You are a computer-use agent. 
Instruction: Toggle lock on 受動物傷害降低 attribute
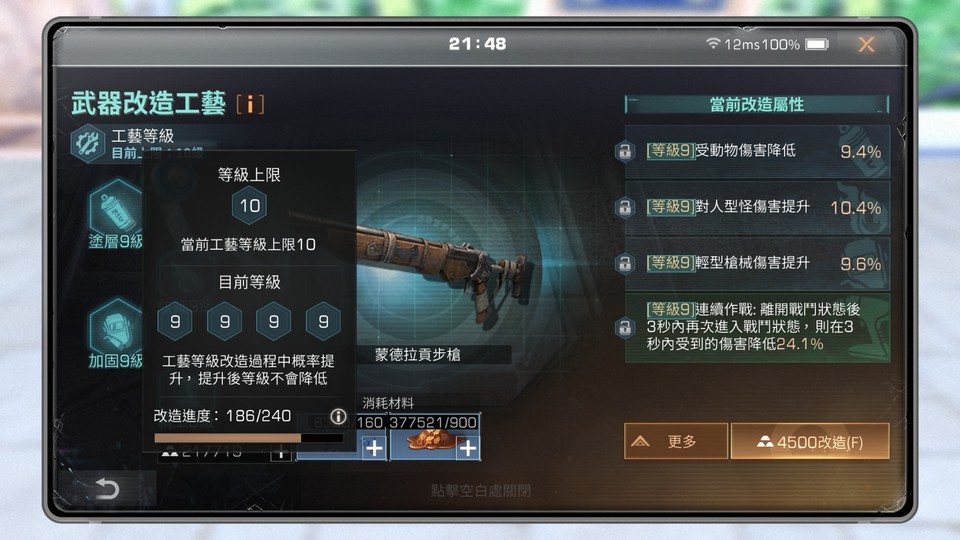[624, 151]
